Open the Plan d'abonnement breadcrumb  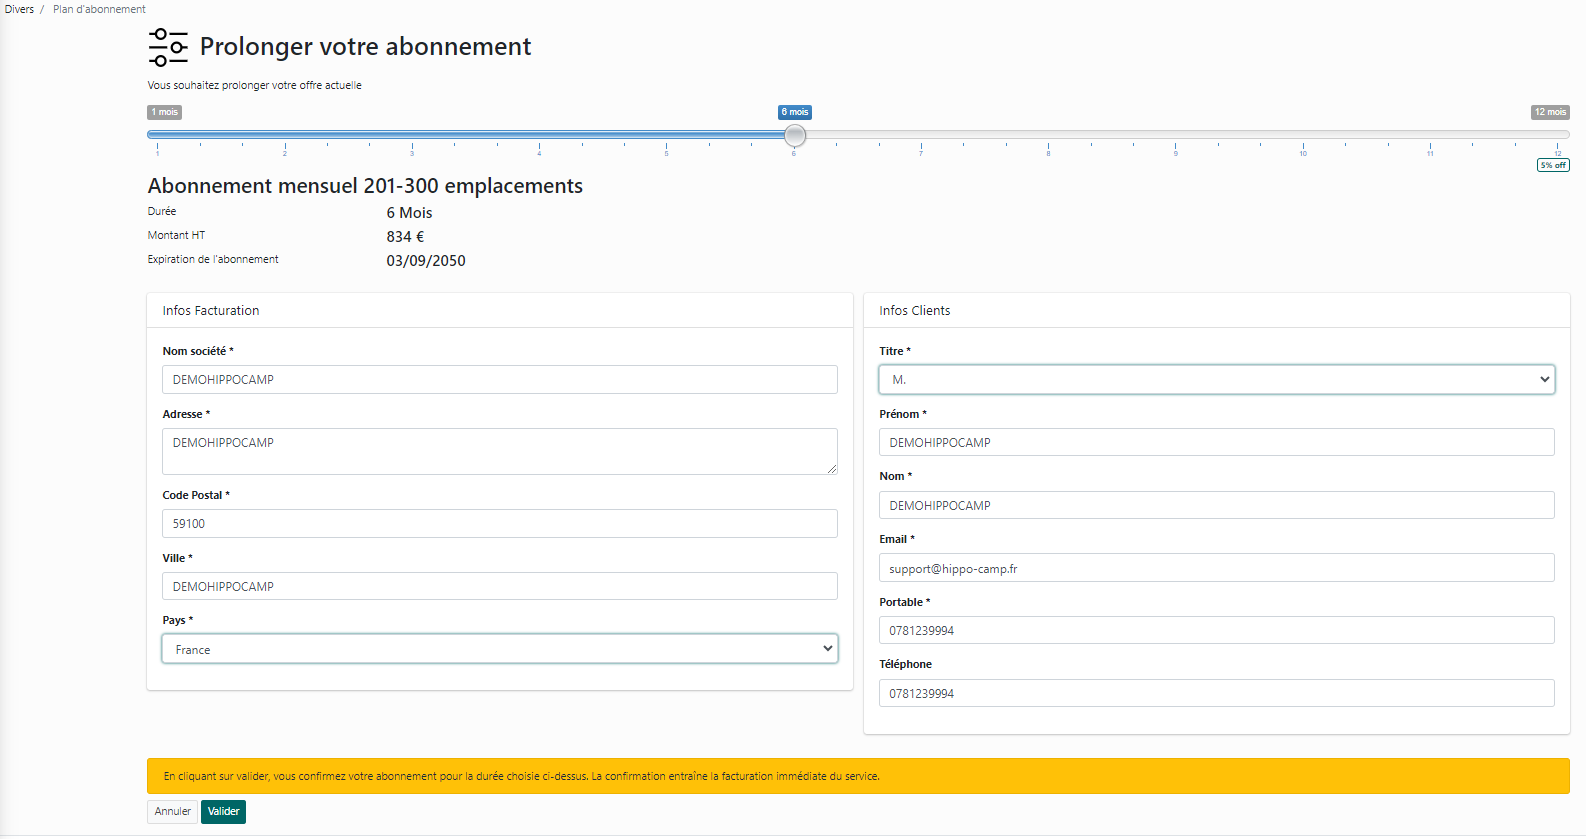click(x=99, y=9)
